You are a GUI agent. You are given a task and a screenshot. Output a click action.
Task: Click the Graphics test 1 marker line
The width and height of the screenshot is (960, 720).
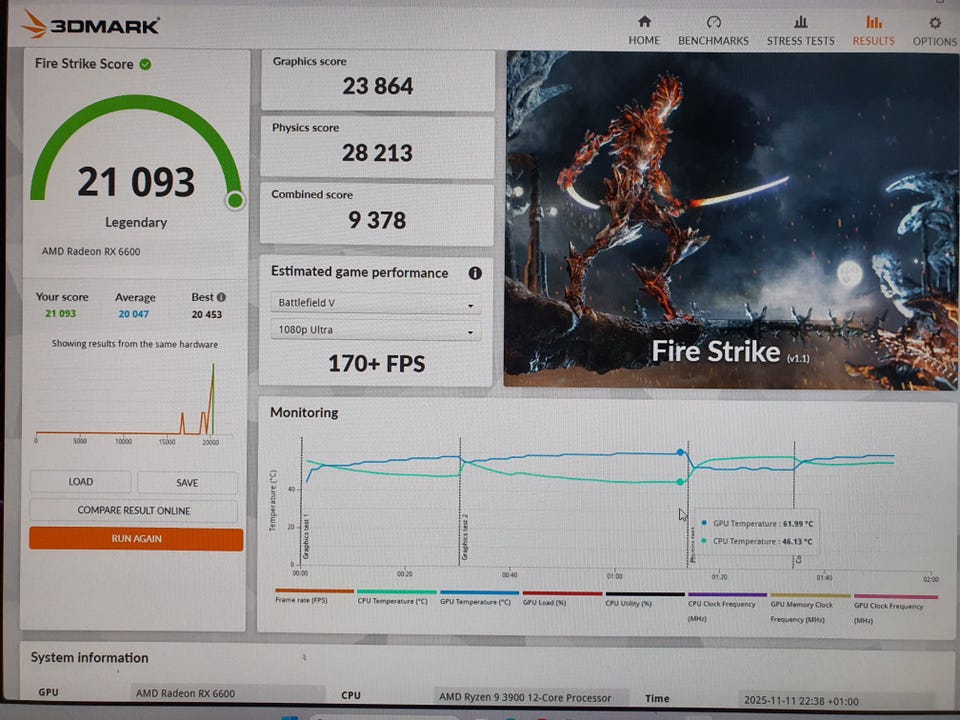point(302,501)
